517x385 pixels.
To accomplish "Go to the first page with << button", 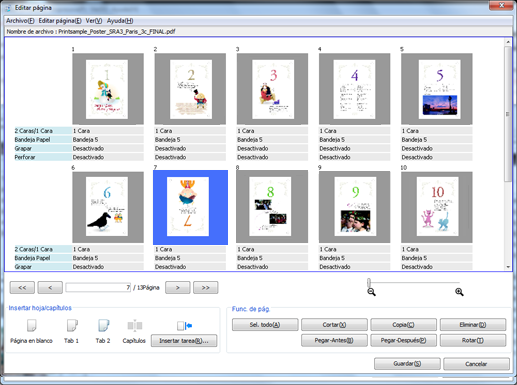I will (x=22, y=288).
